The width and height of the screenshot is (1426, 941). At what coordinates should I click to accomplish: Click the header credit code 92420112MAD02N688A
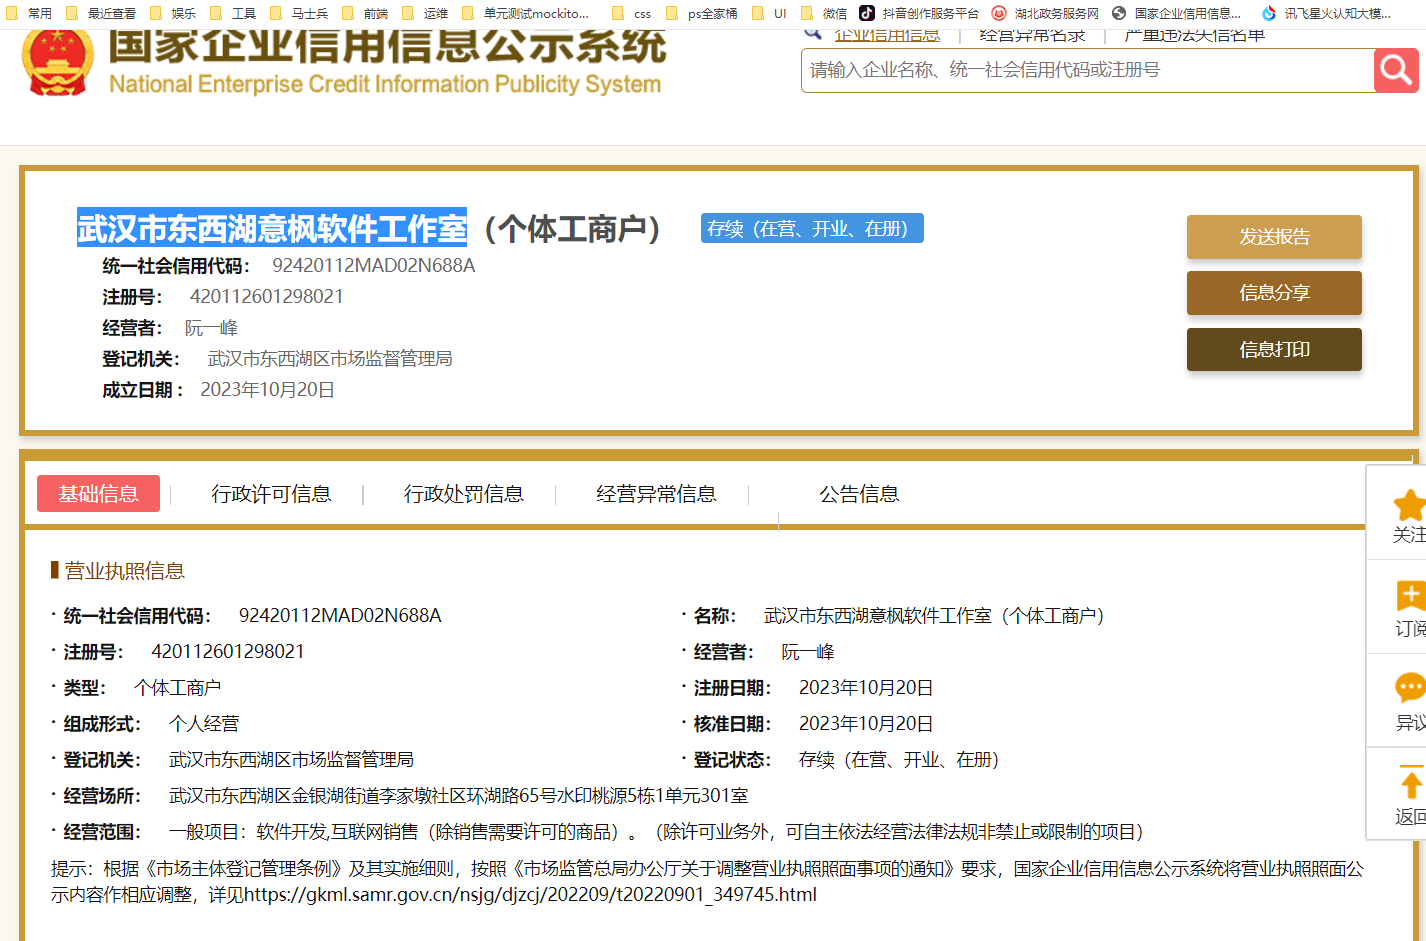tap(374, 266)
